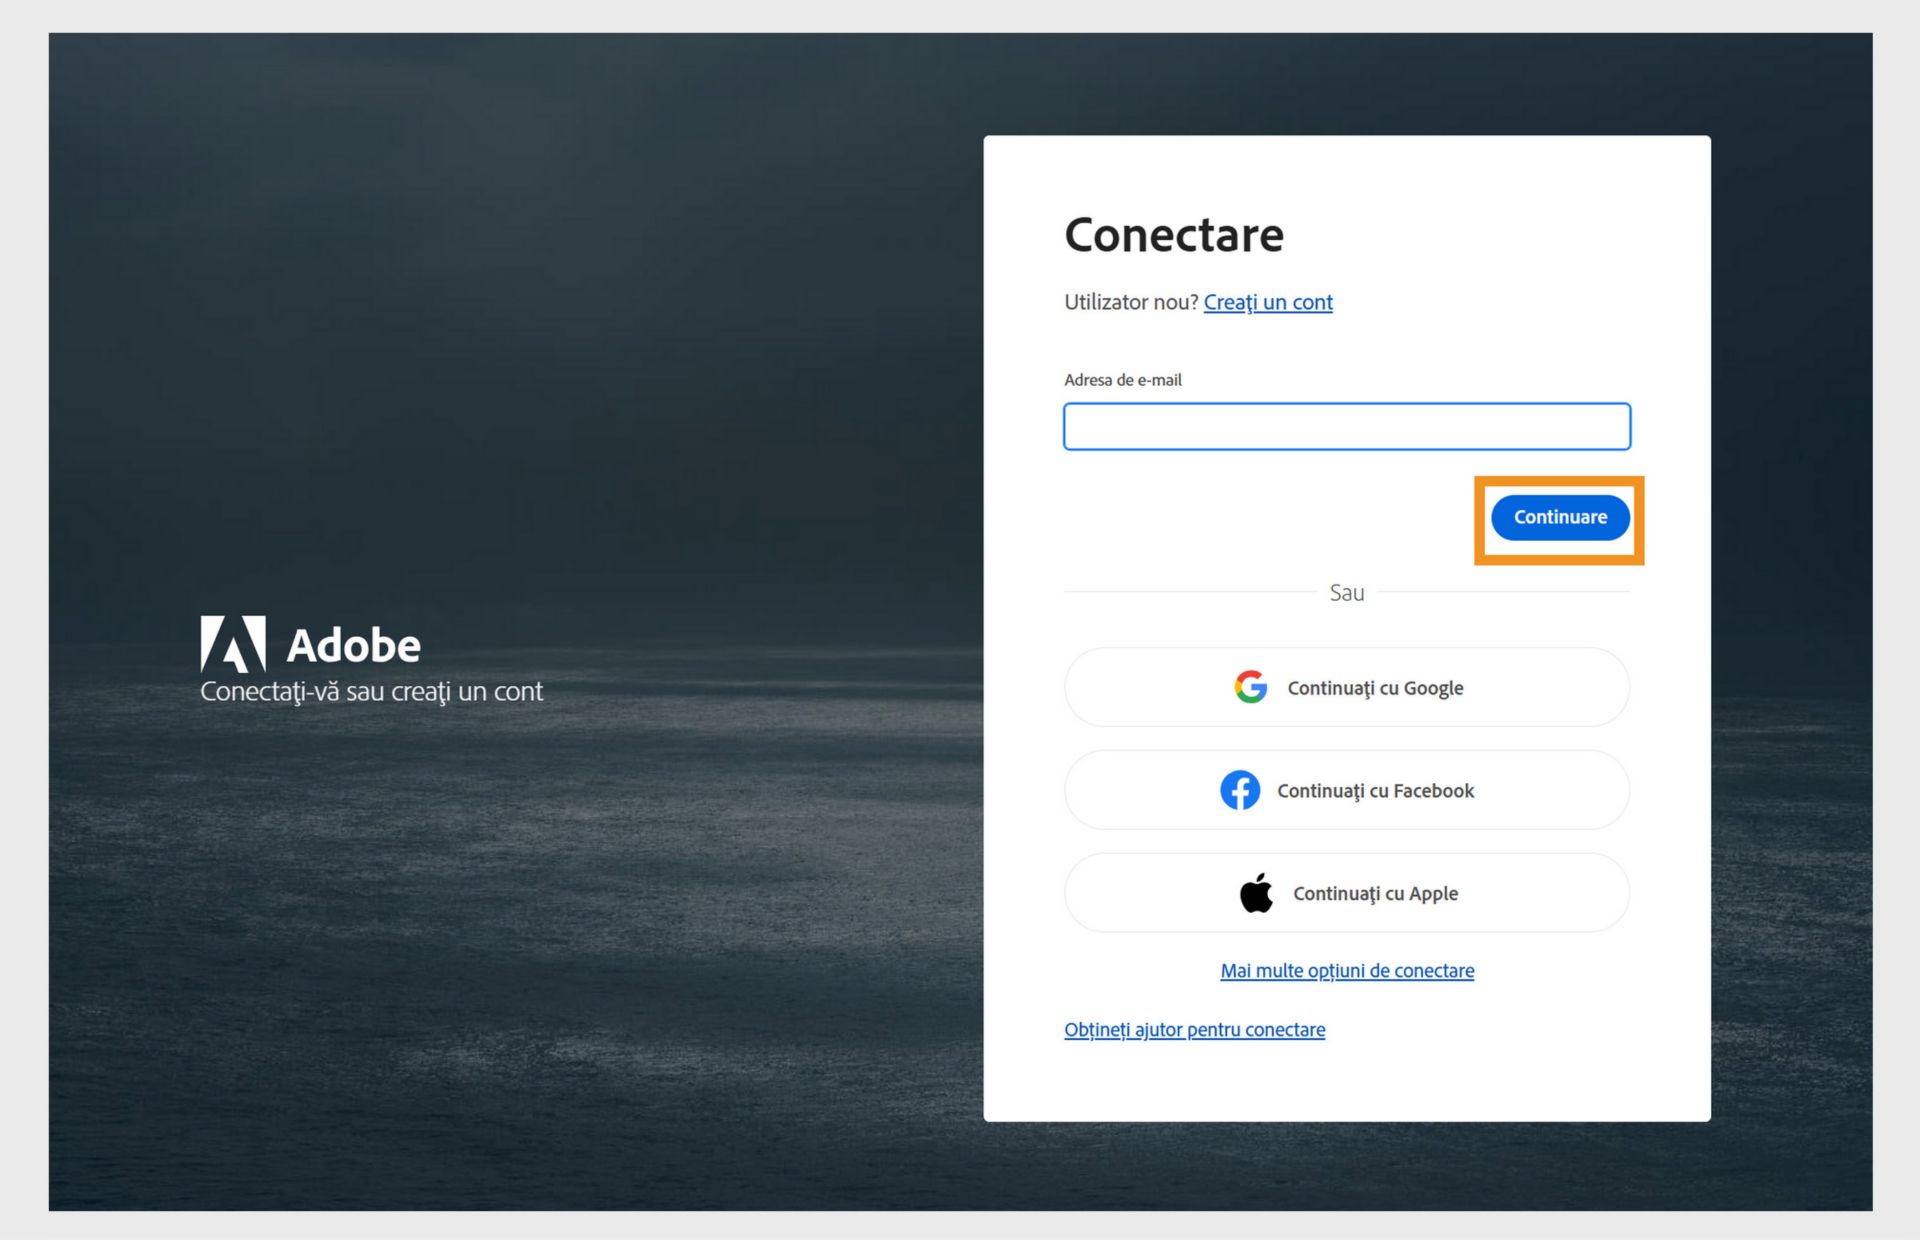This screenshot has width=1920, height=1240.
Task: Click the Continuați cu Google text
Action: coord(1375,688)
